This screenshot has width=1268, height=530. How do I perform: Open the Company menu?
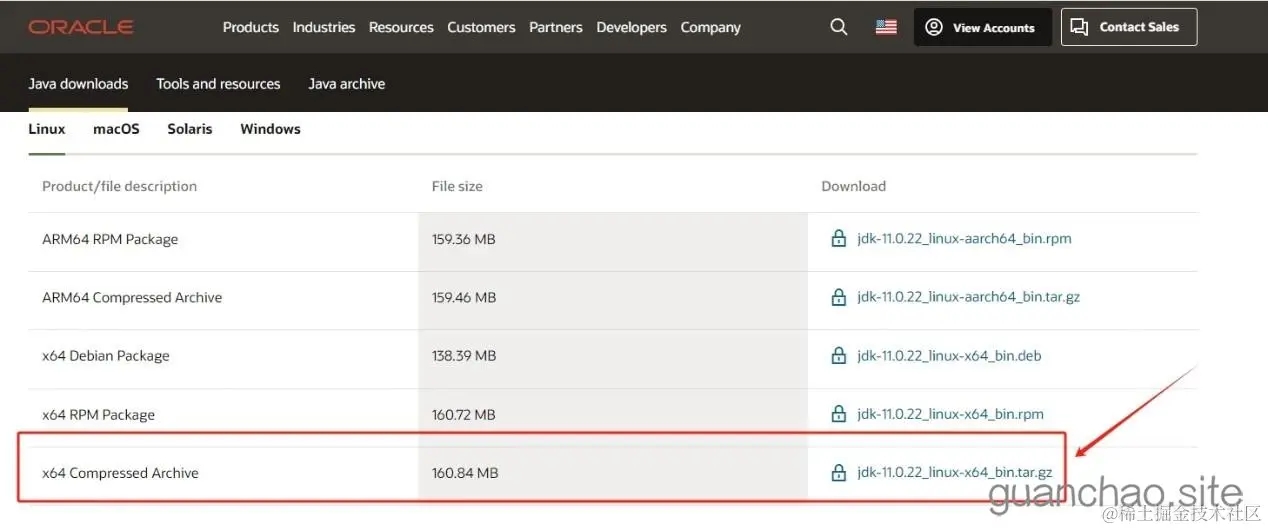click(711, 27)
